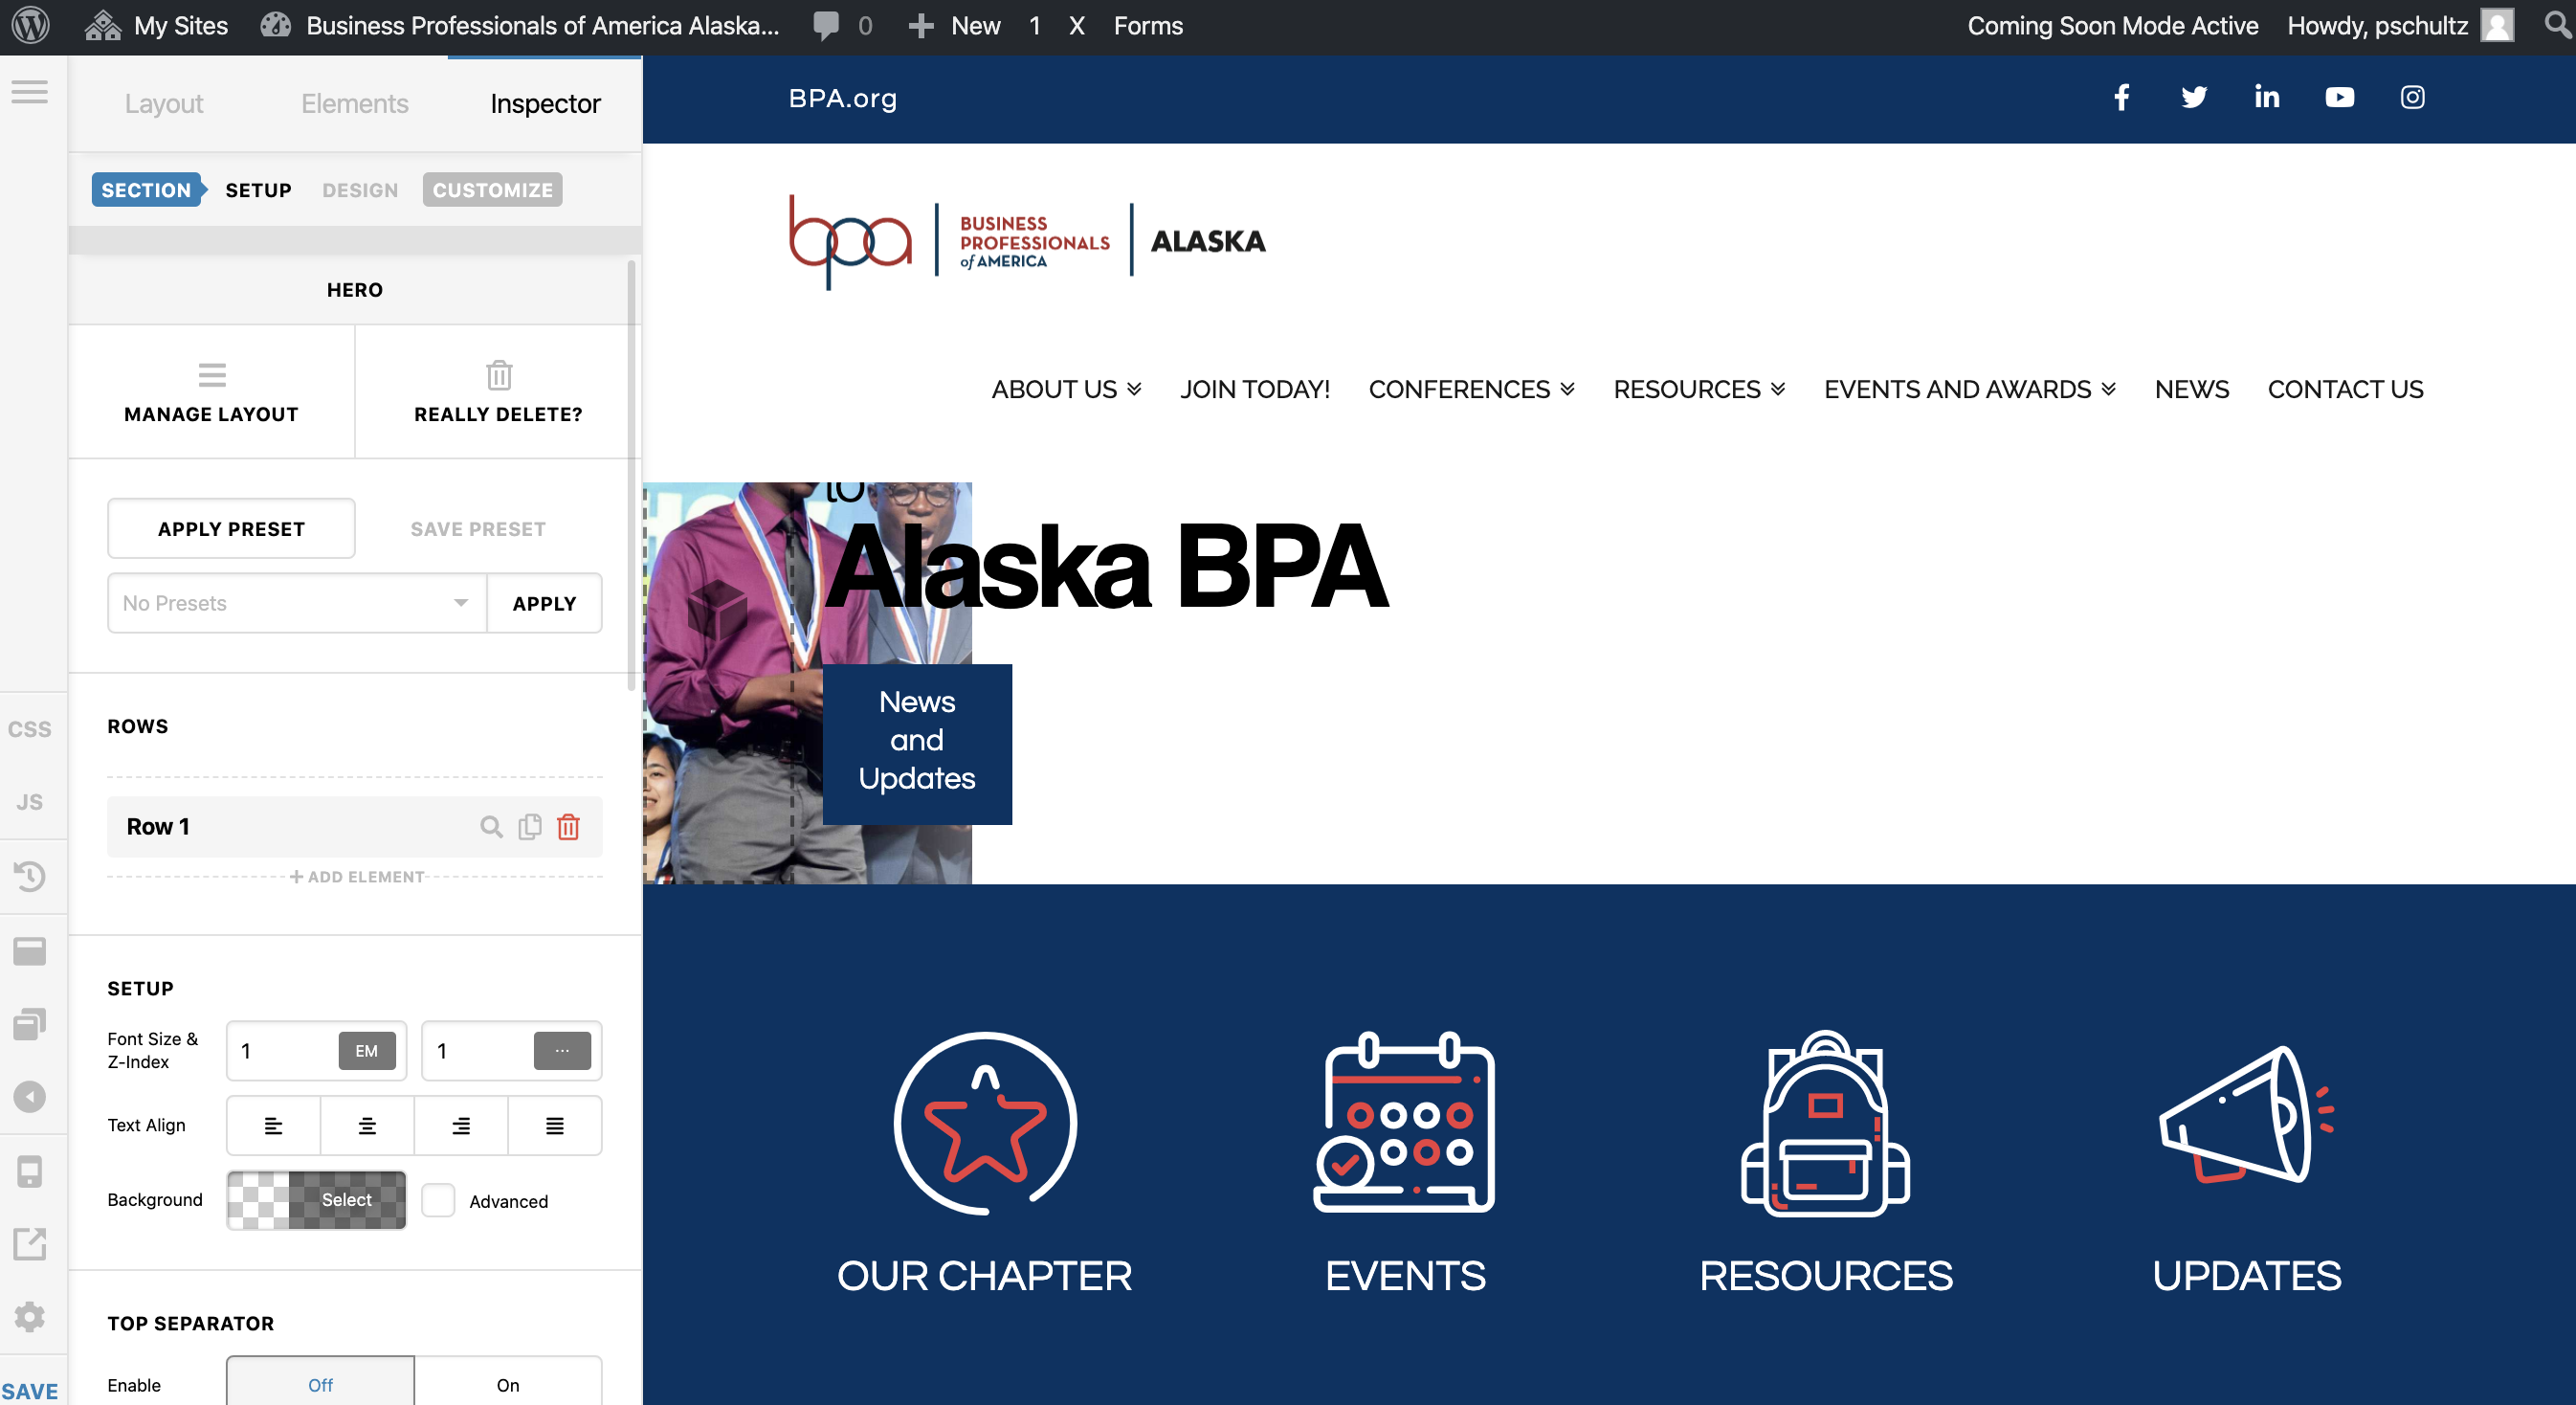This screenshot has height=1405, width=2576.
Task: Click the Events calendar icon
Action: 1404,1122
